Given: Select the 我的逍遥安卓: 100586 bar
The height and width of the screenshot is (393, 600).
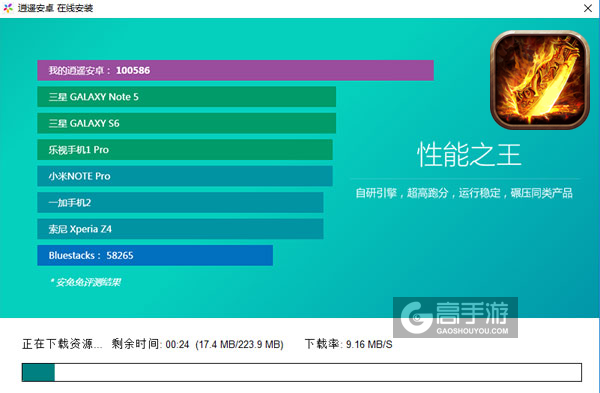Looking at the screenshot, I should point(235,70).
